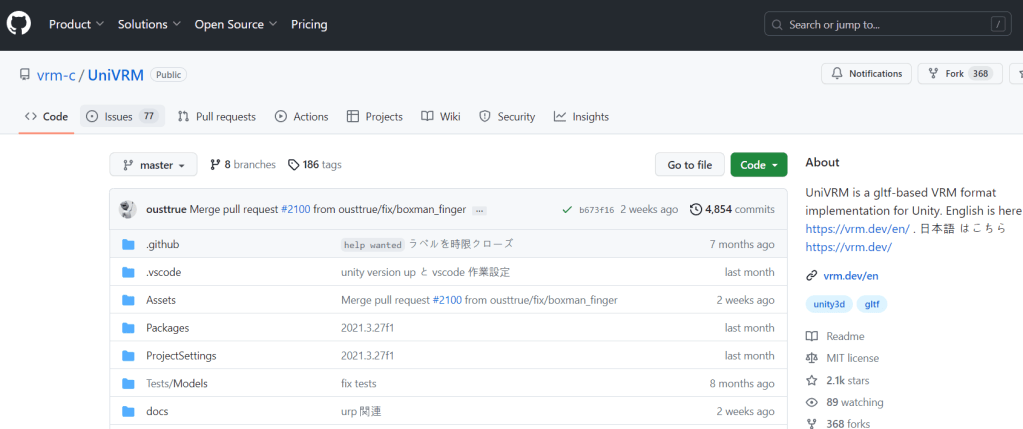
Task: Open the commit history clock icon
Action: 696,210
